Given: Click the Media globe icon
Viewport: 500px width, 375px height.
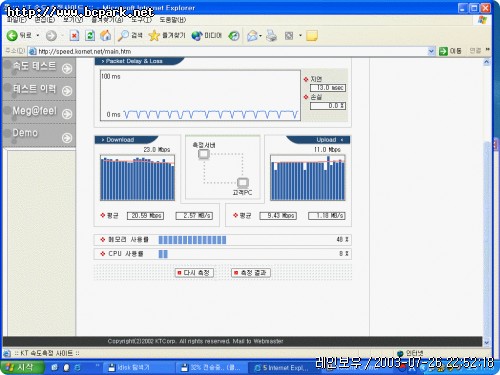Looking at the screenshot, I should click(x=197, y=35).
